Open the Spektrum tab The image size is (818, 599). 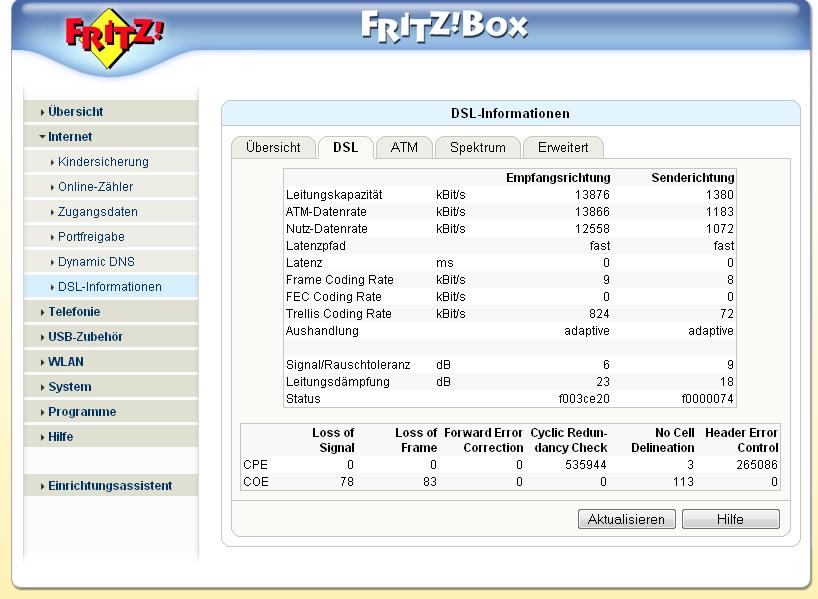(478, 148)
